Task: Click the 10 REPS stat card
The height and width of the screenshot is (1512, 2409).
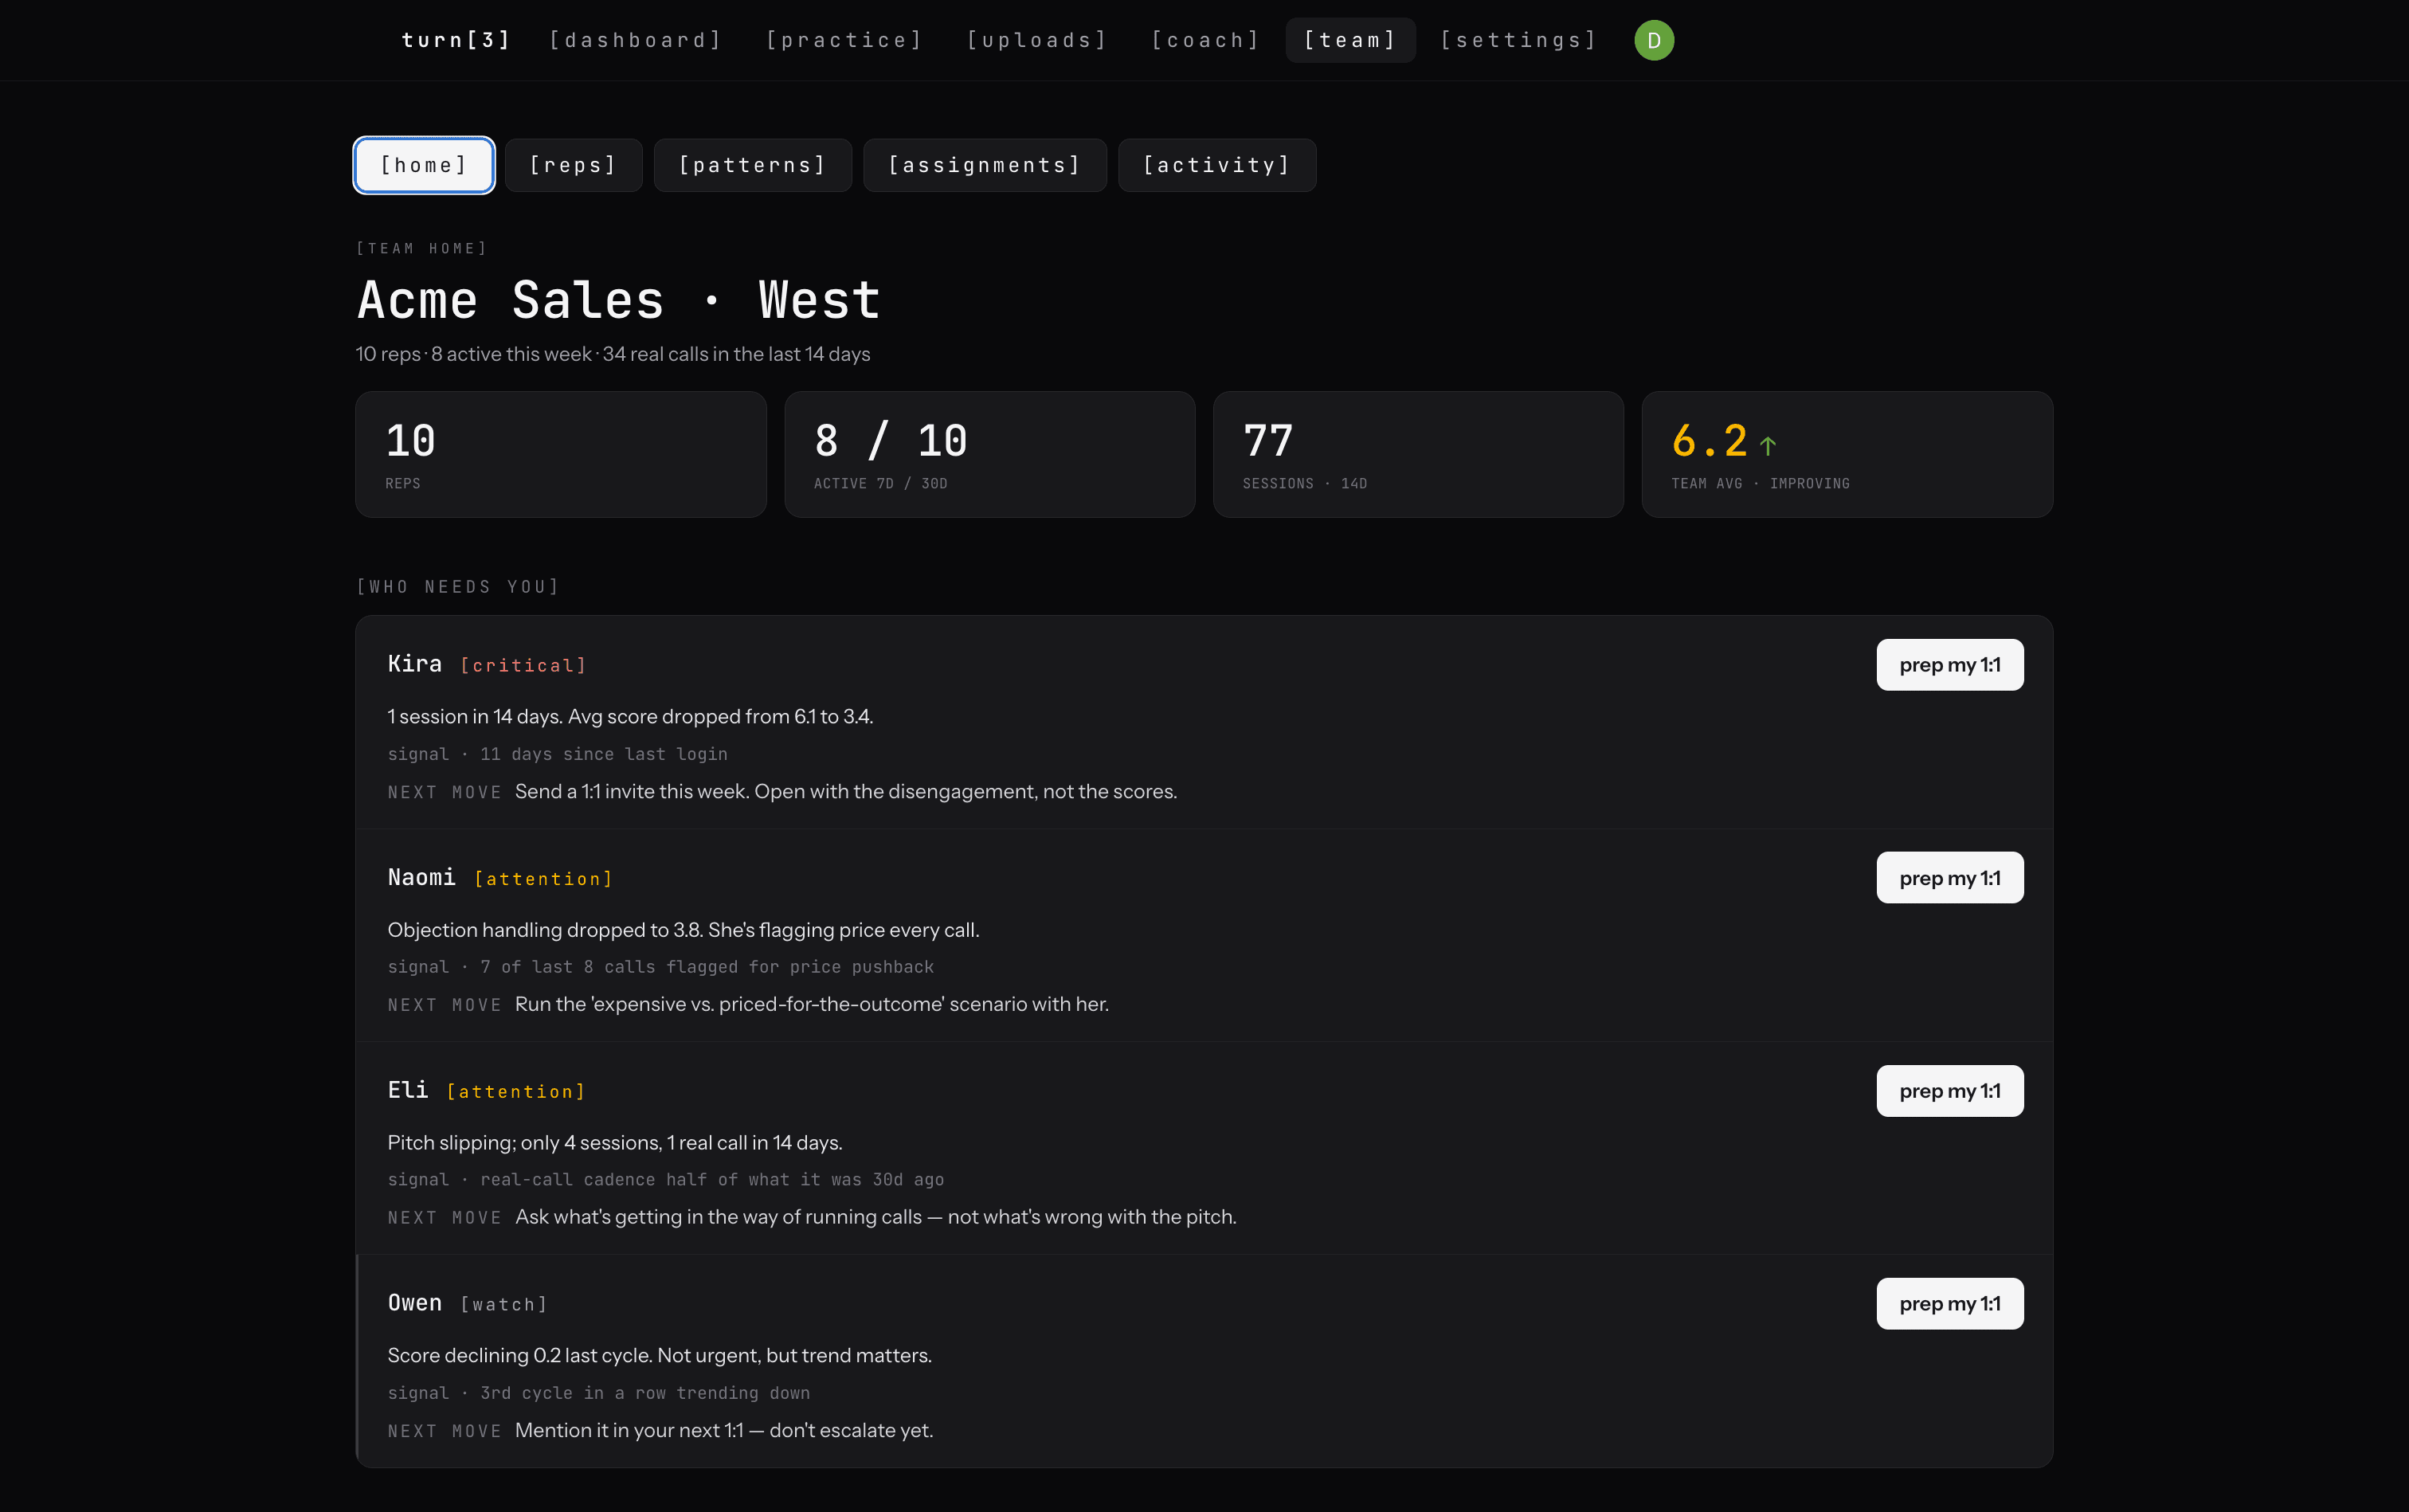Action: 561,454
